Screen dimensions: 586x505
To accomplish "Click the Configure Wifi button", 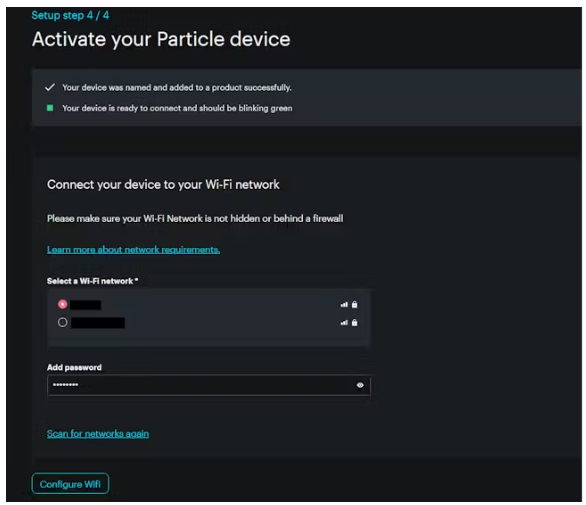I will tap(70, 484).
